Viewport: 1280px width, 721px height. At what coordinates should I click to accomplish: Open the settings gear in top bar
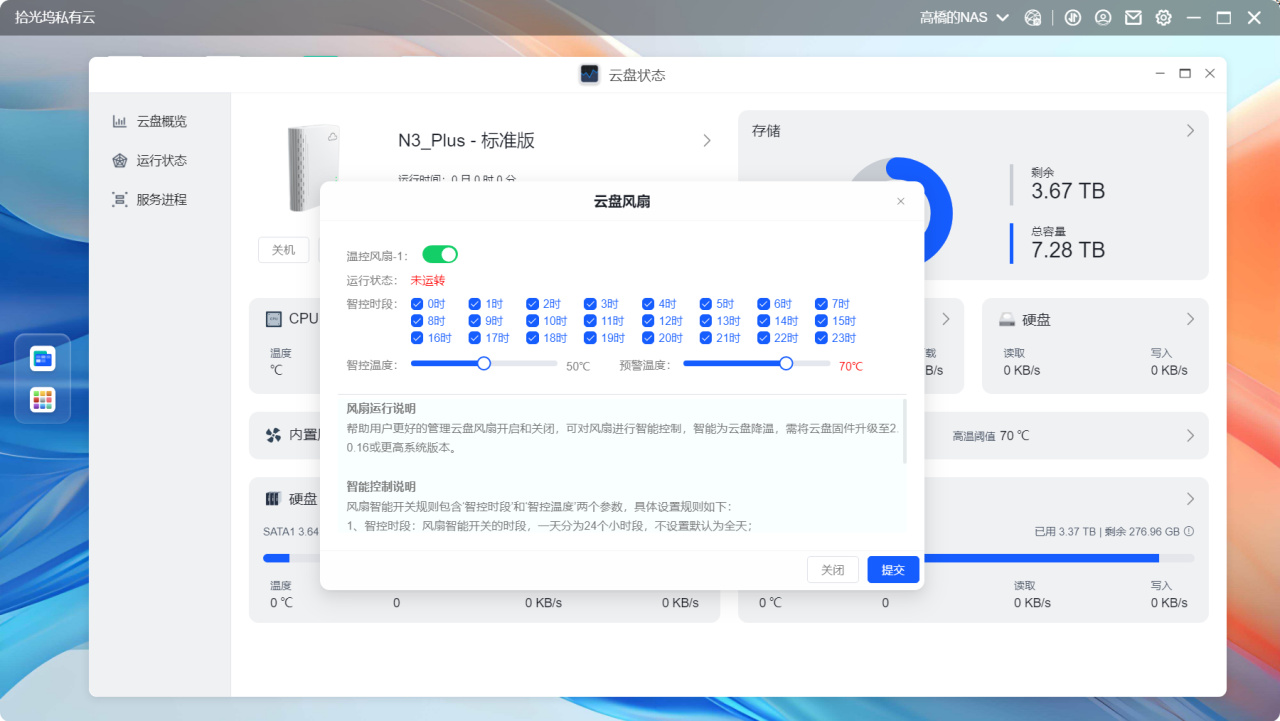pos(1163,18)
